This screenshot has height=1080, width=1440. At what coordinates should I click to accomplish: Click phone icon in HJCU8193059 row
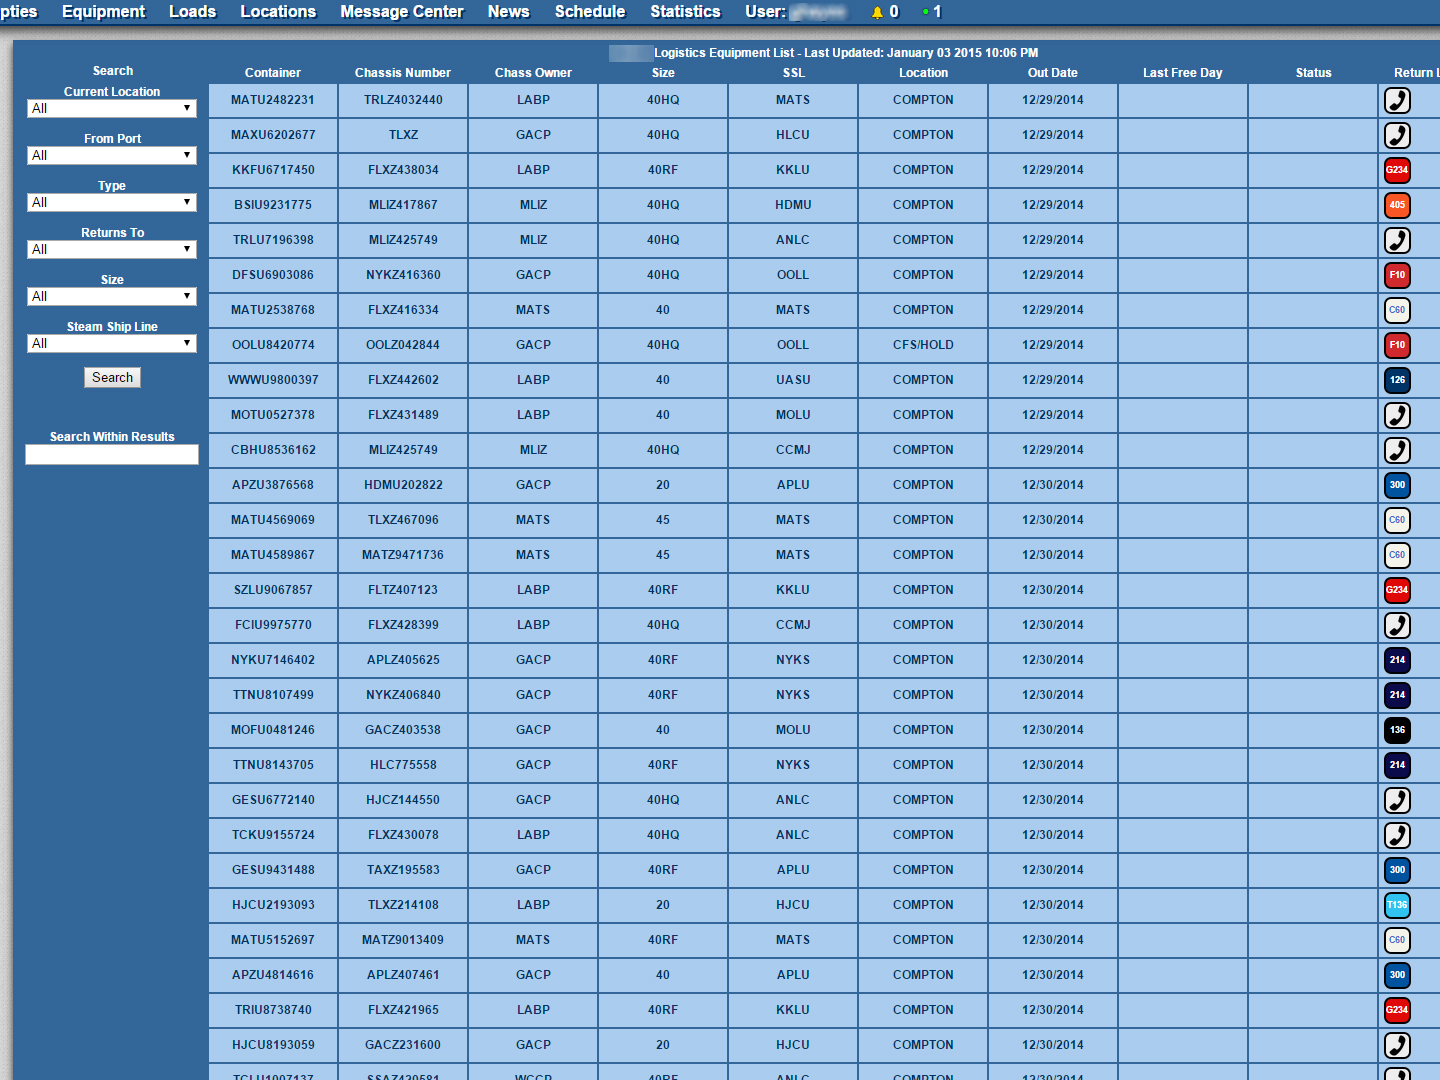tap(1397, 1045)
